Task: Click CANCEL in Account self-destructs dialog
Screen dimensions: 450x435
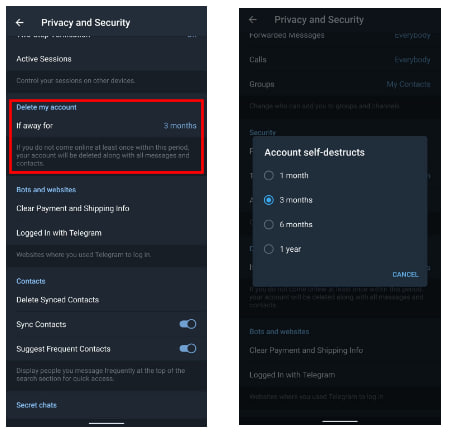Action: click(405, 274)
